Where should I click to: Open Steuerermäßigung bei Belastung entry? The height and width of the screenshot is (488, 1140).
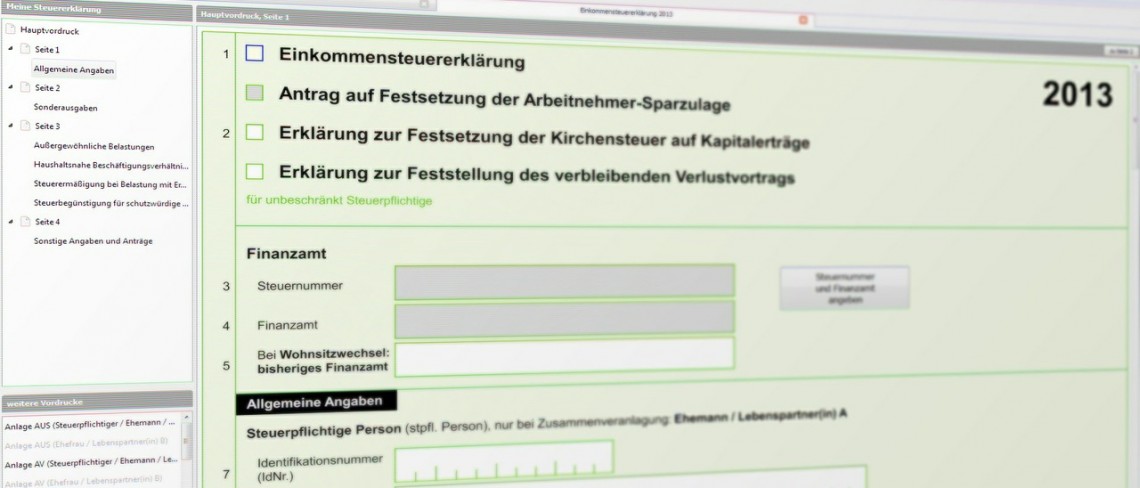coord(111,184)
